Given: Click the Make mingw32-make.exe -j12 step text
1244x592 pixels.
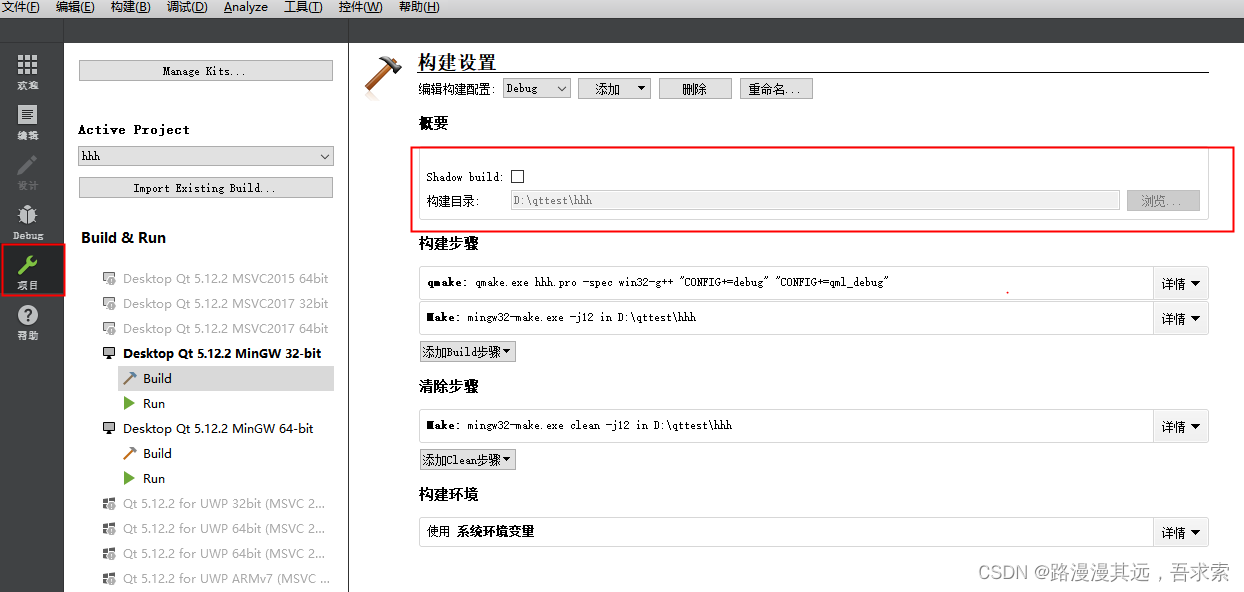Looking at the screenshot, I should coord(561,318).
